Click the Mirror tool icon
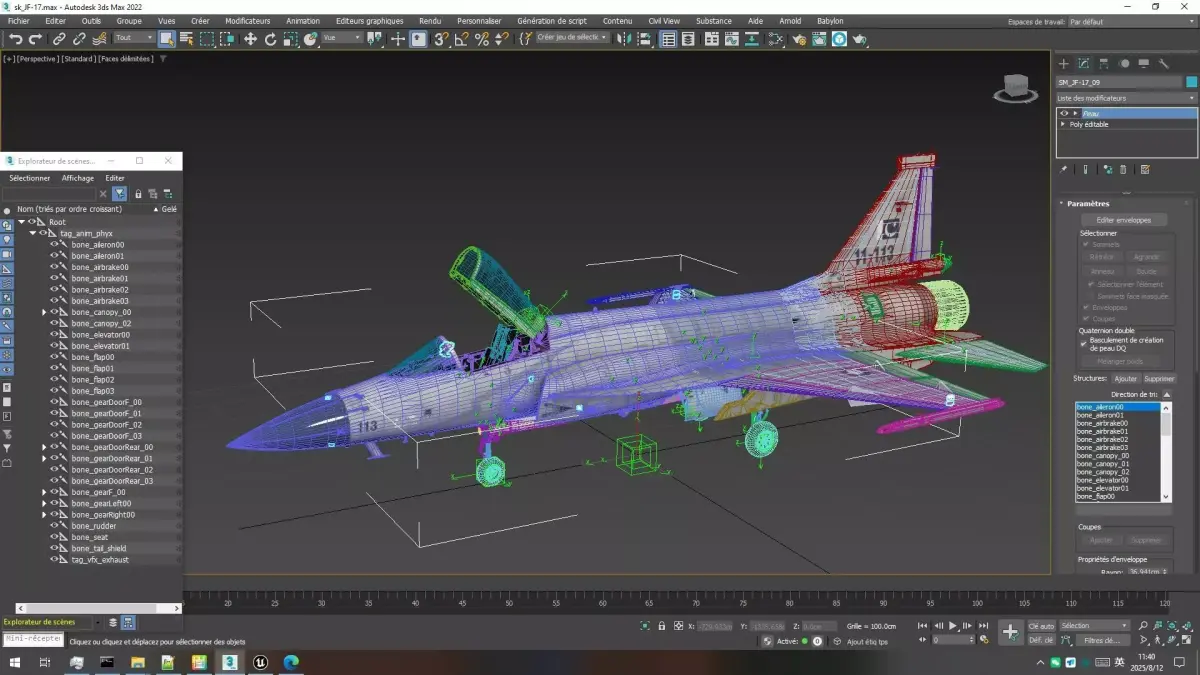Viewport: 1200px width, 675px height. (625, 39)
